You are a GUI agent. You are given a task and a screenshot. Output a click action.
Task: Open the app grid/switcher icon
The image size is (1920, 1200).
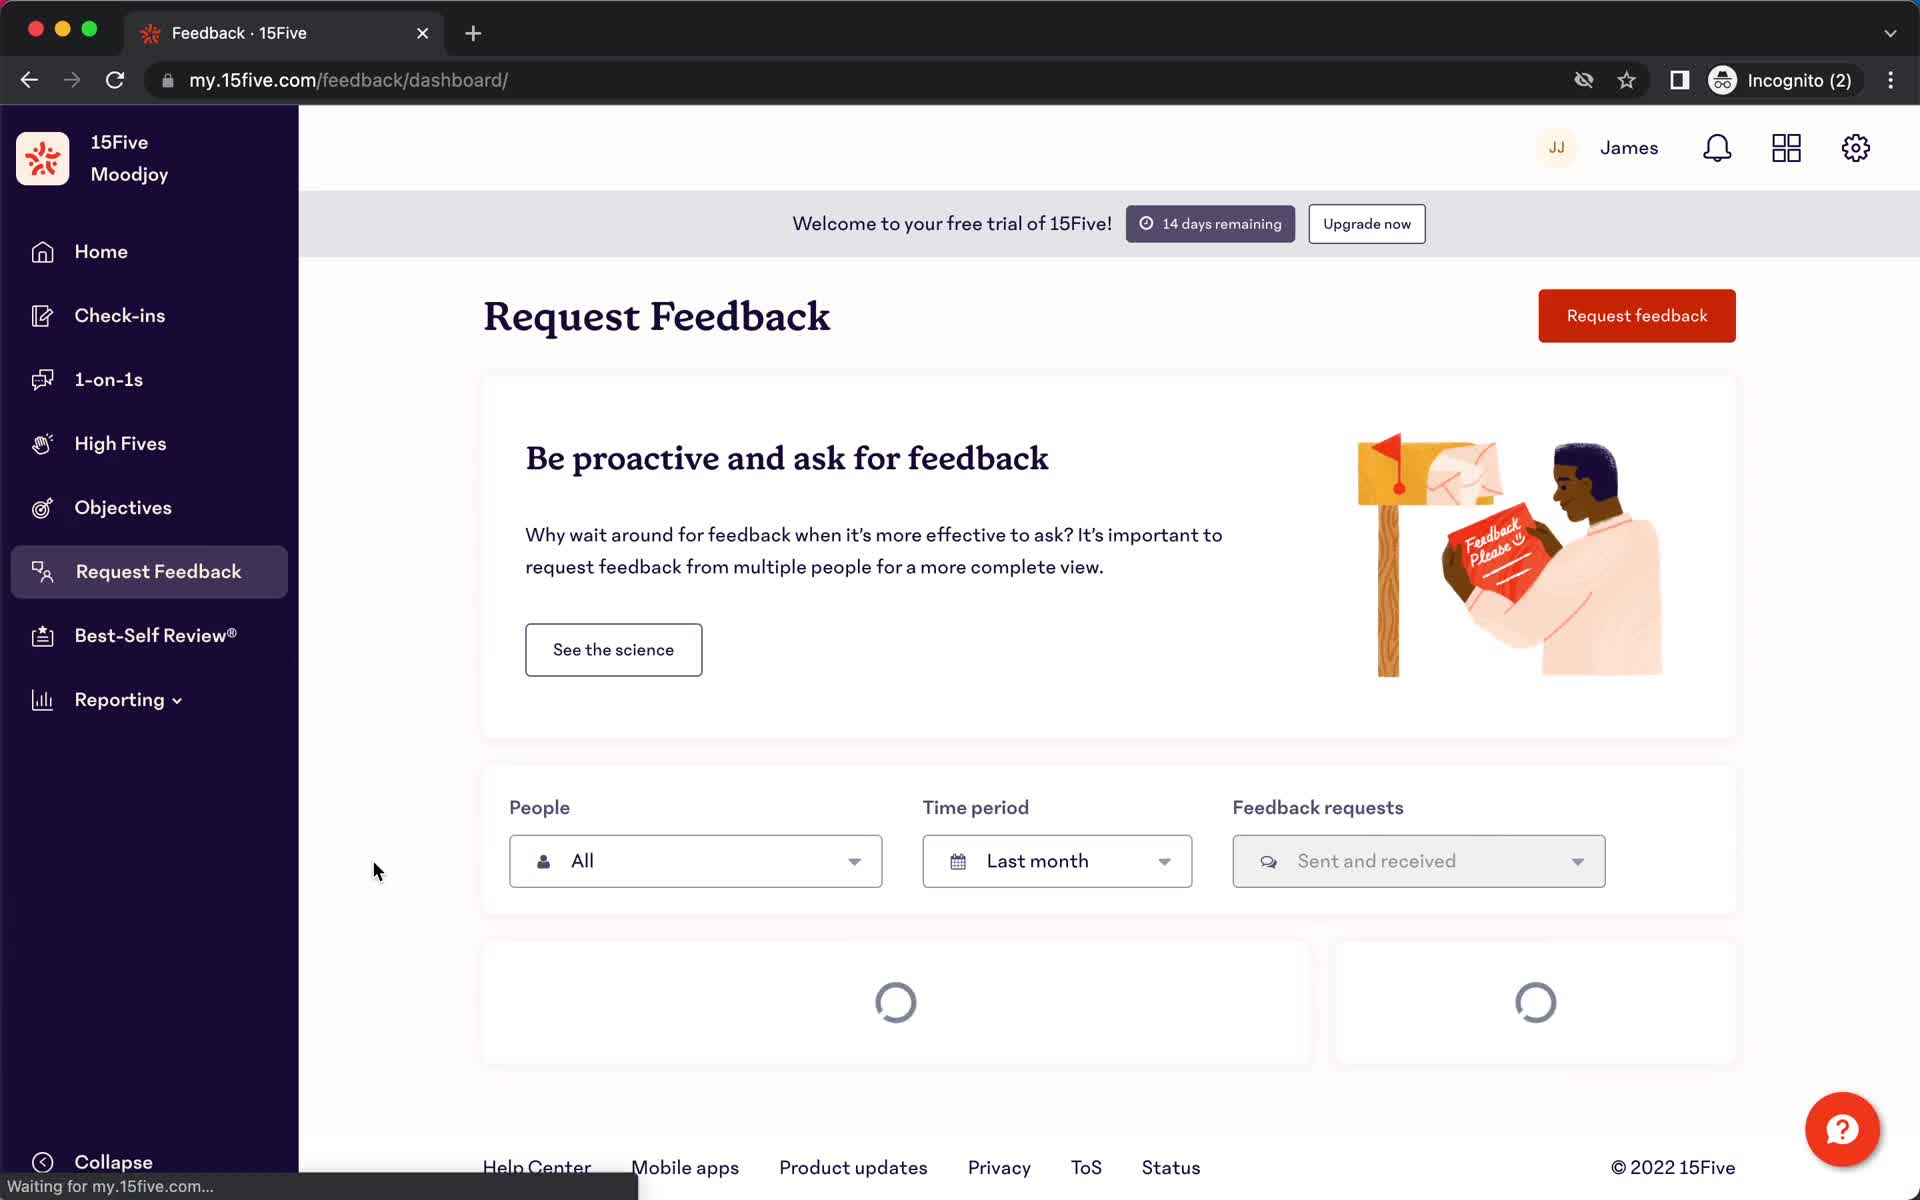tap(1787, 148)
